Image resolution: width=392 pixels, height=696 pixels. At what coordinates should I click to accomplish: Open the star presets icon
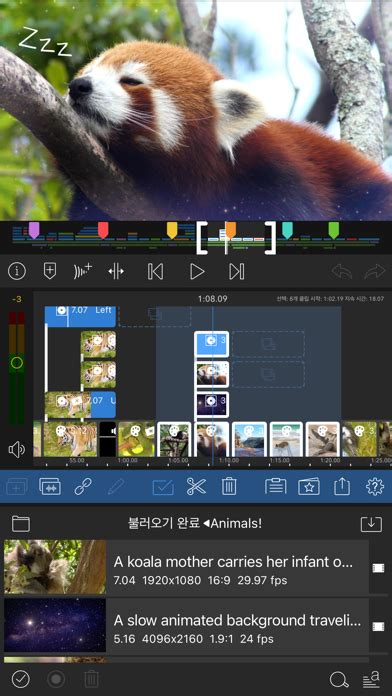coord(309,487)
